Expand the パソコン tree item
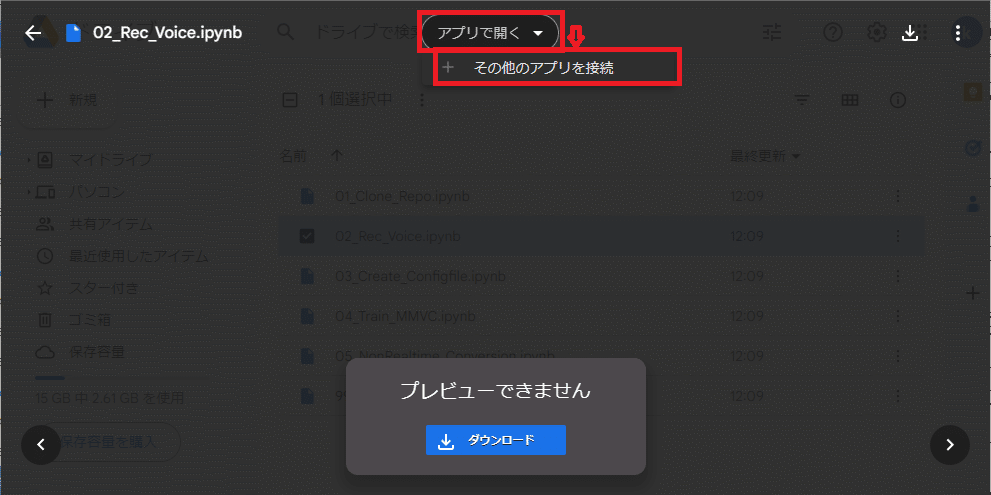 pyautogui.click(x=29, y=192)
